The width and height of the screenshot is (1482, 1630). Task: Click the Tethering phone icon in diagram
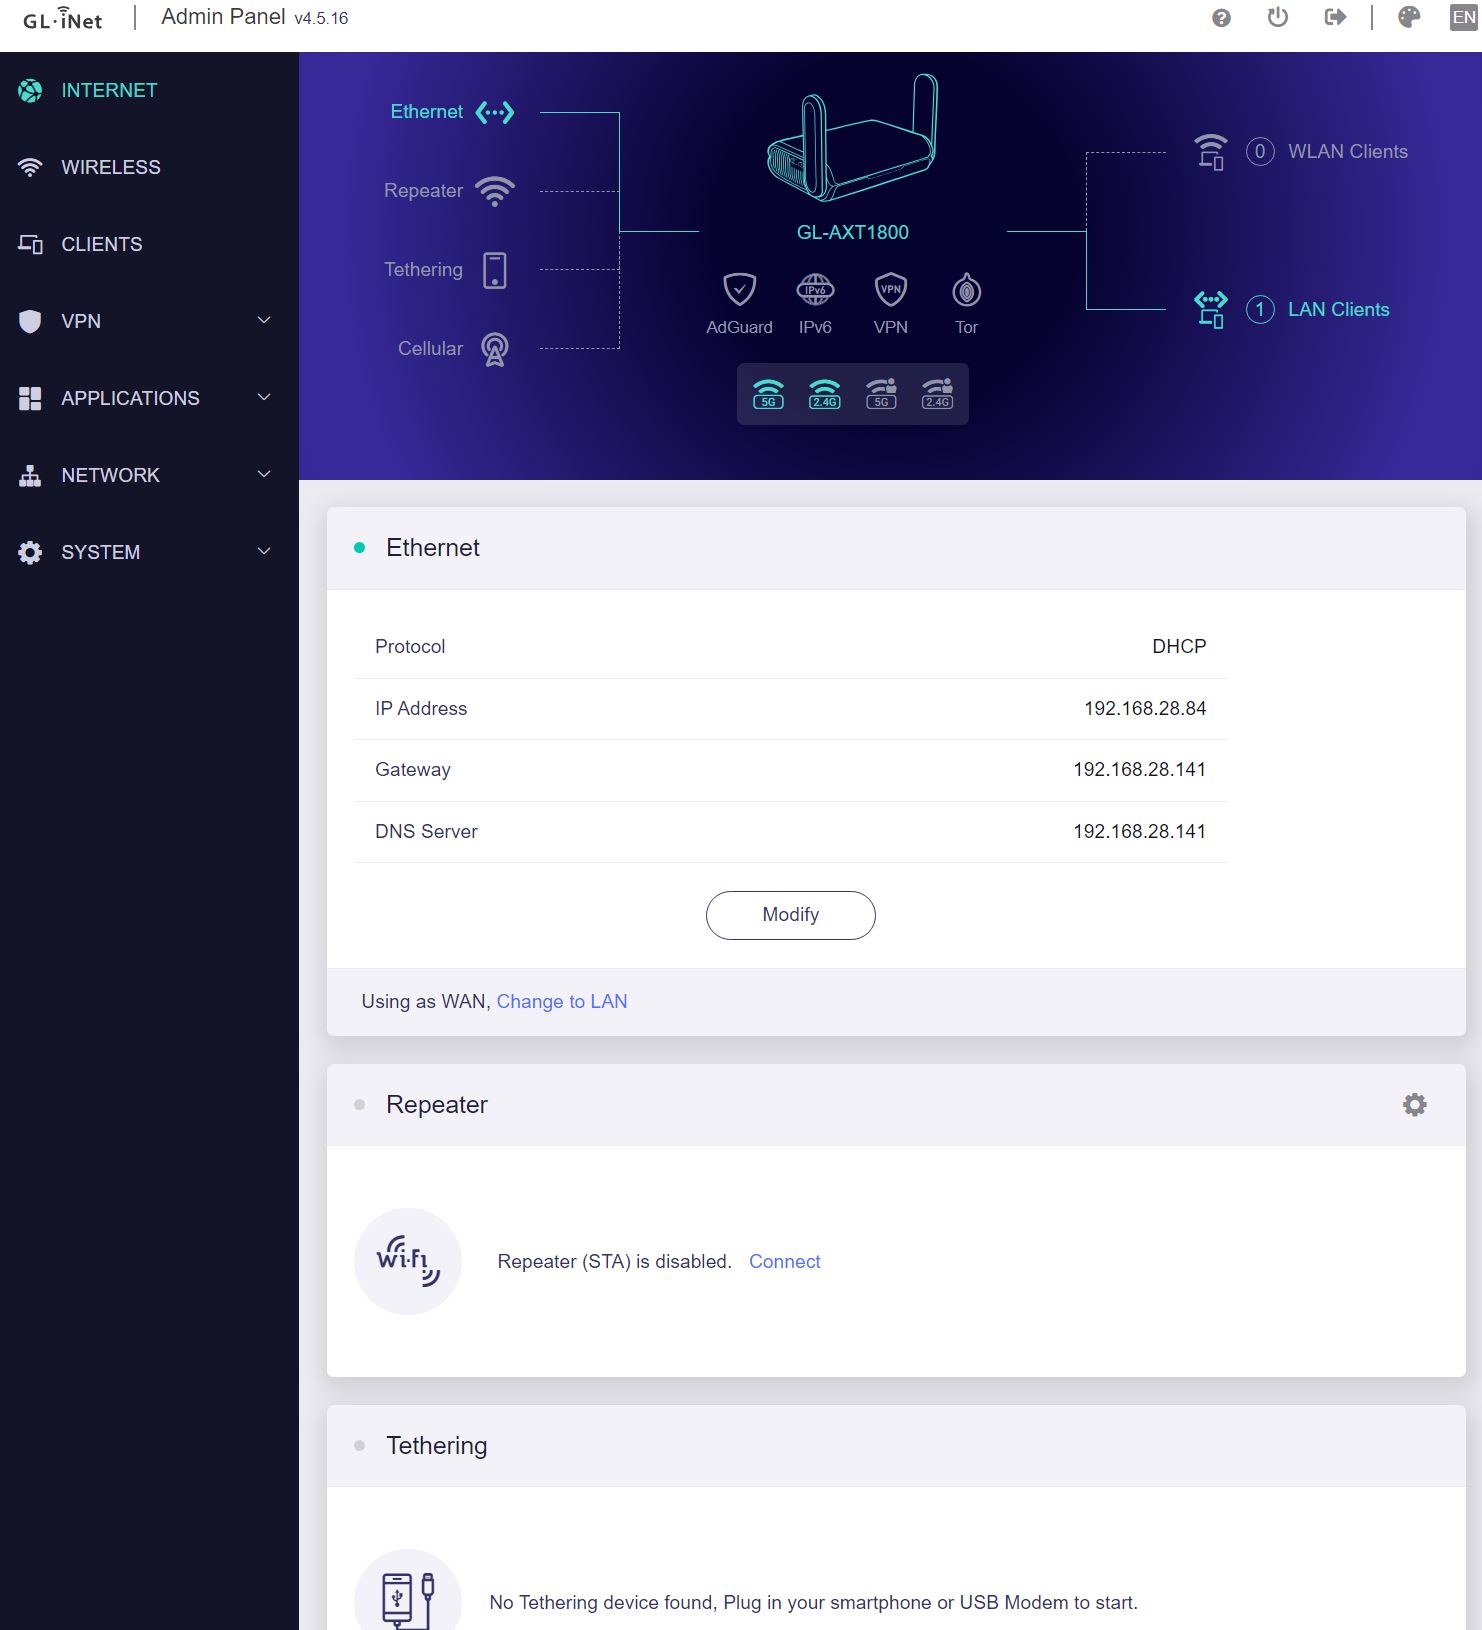tap(495, 270)
